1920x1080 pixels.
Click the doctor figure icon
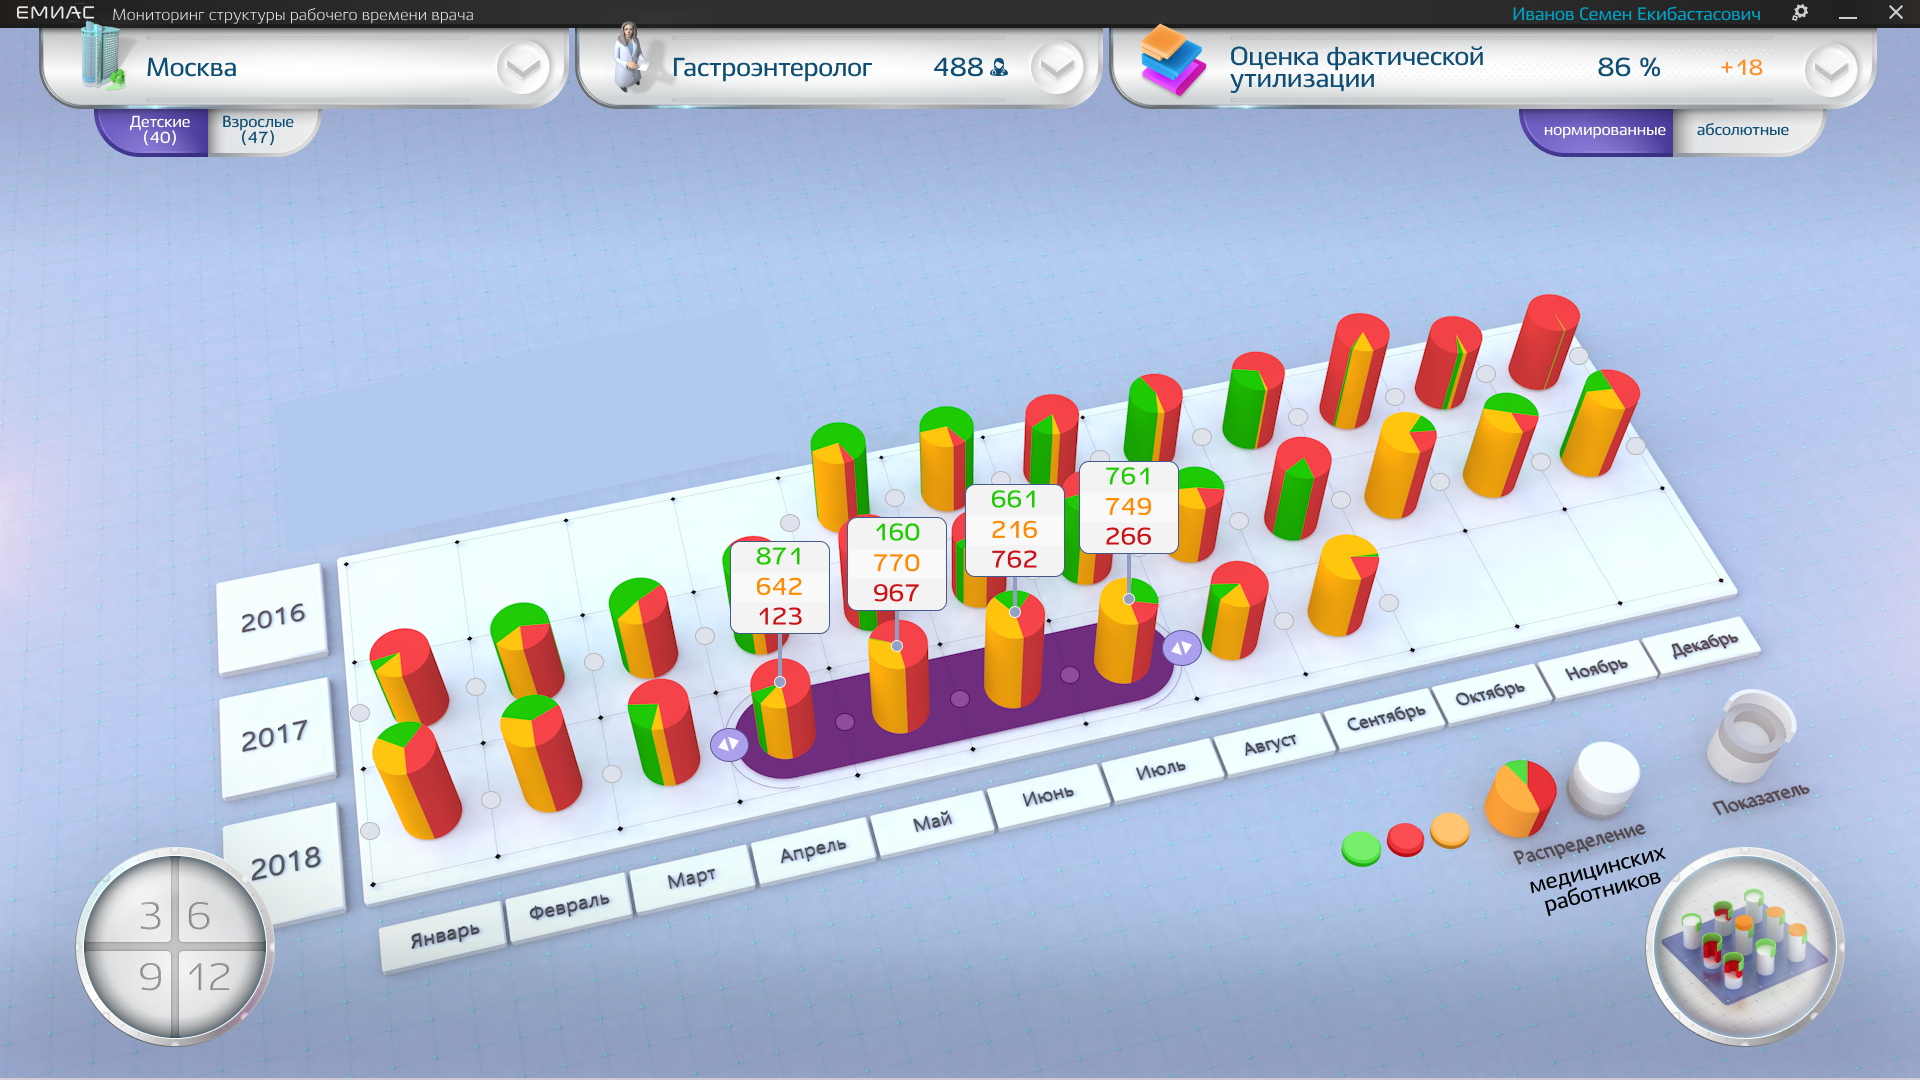629,58
